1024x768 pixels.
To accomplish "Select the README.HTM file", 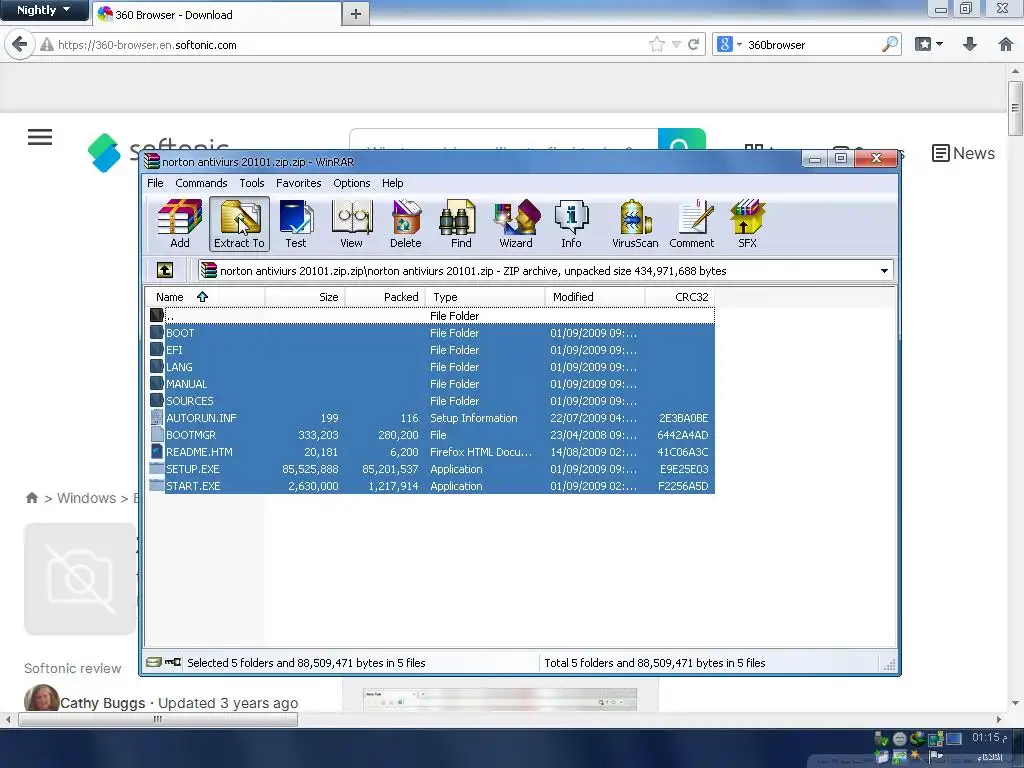I will point(432,452).
